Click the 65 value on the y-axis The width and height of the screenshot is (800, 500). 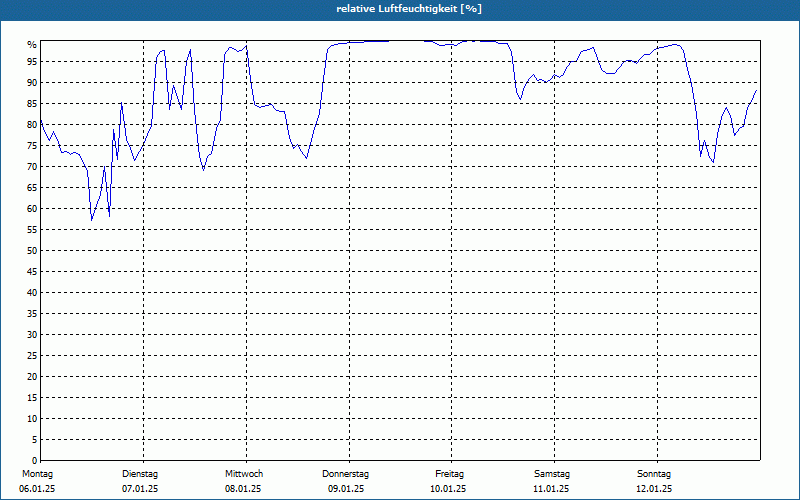pyautogui.click(x=32, y=188)
